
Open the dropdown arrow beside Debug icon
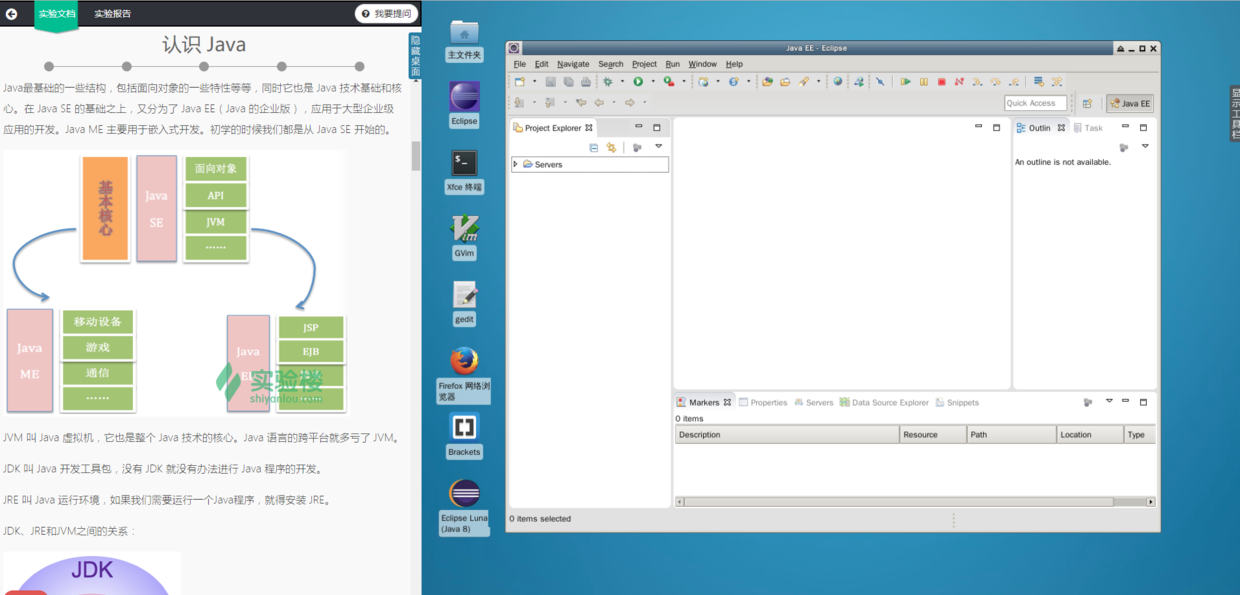pos(622,82)
